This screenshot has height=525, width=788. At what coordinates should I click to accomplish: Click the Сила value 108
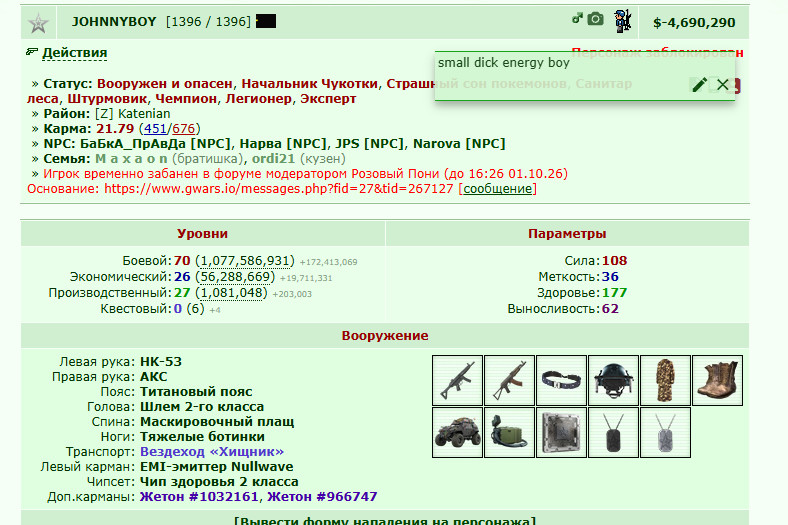tap(615, 261)
